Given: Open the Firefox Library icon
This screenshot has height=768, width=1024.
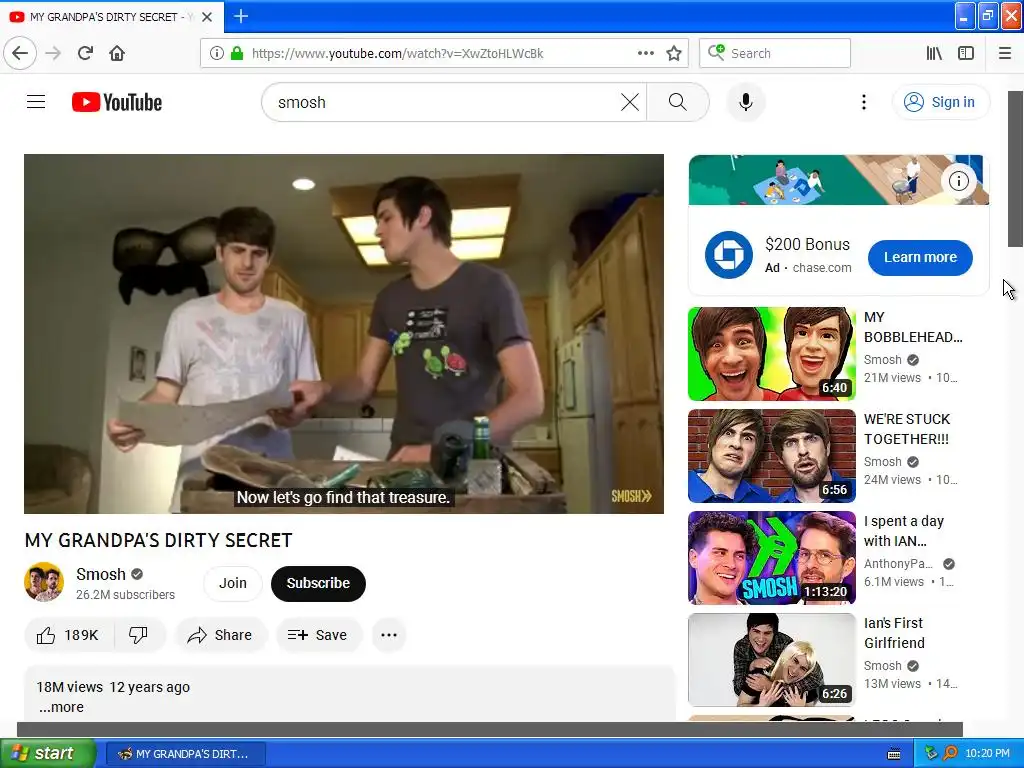Looking at the screenshot, I should pyautogui.click(x=934, y=53).
